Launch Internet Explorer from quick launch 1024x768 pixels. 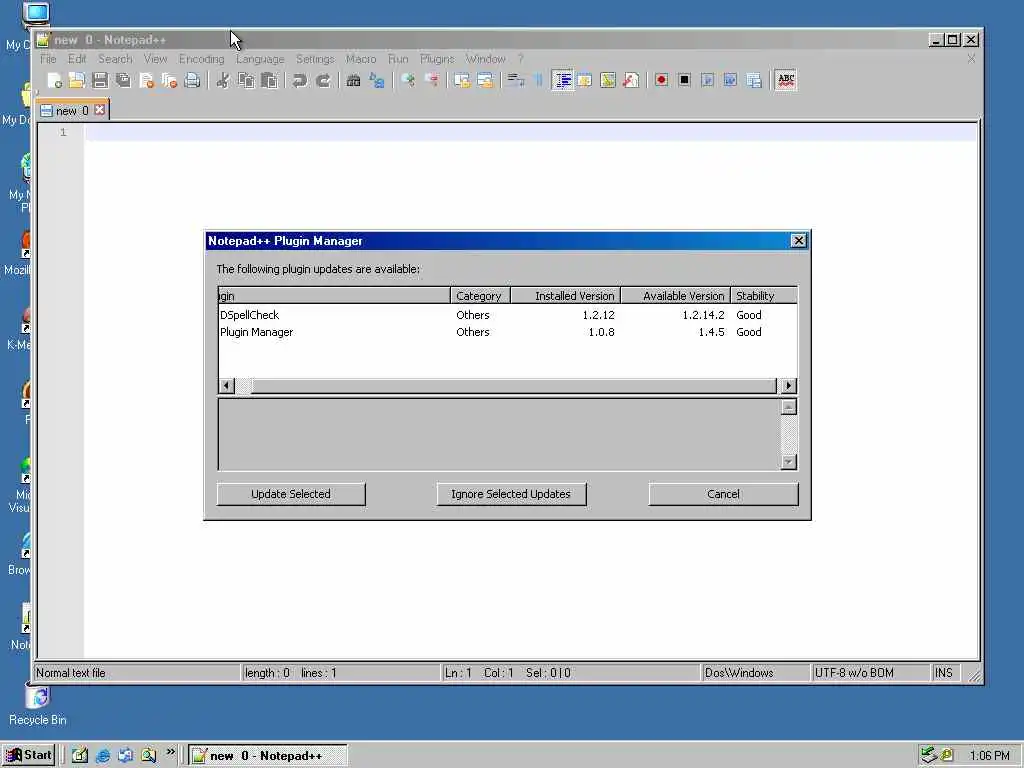click(103, 756)
